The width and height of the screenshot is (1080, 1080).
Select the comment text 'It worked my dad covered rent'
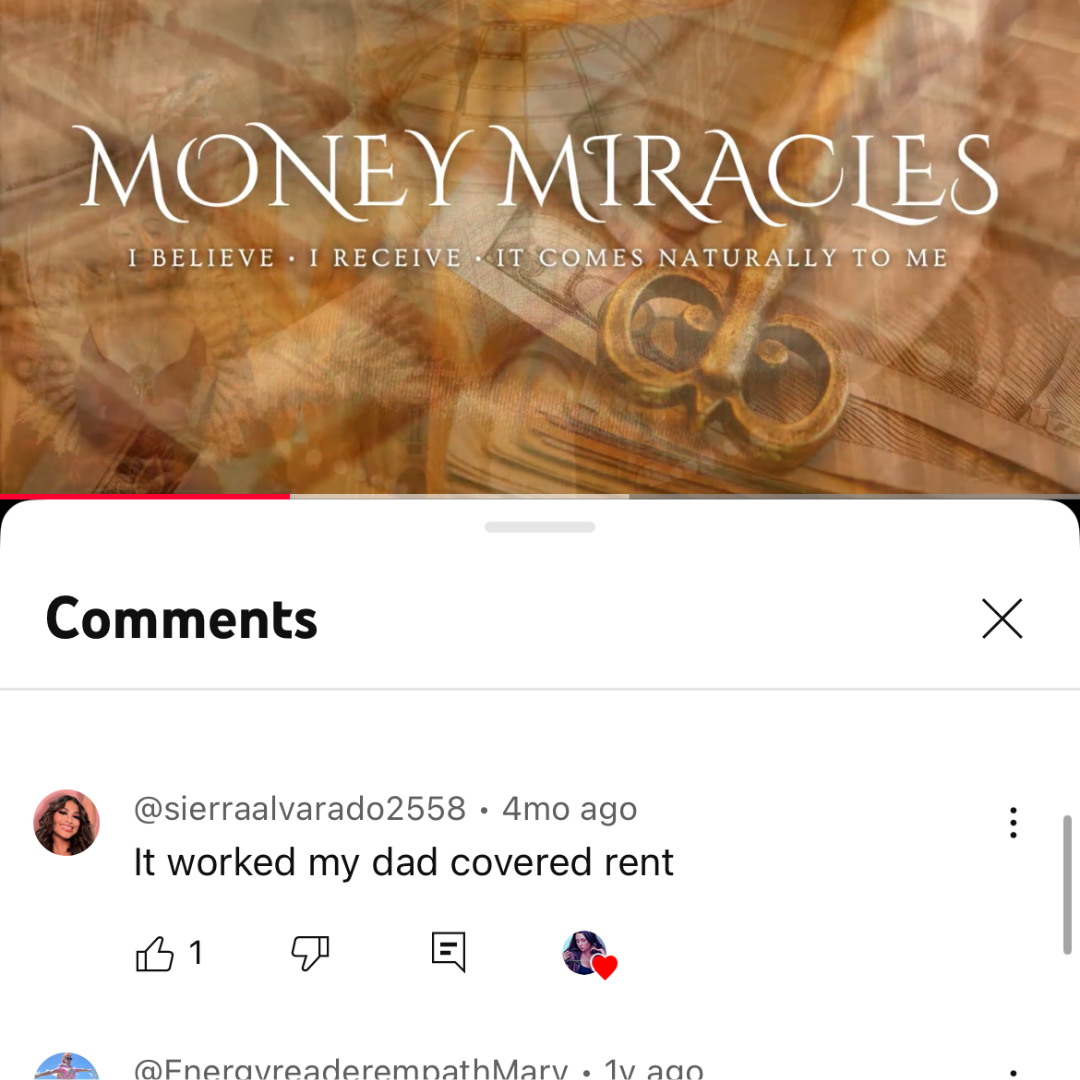pos(404,862)
